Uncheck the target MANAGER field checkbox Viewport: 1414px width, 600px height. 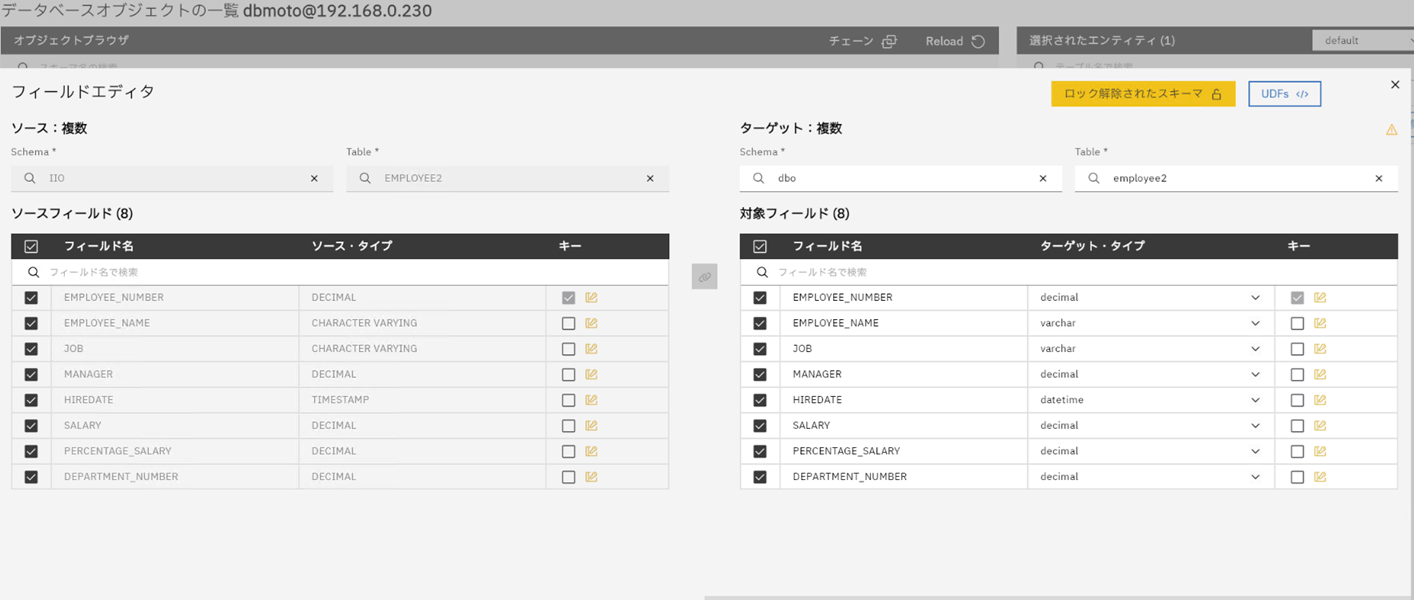pyautogui.click(x=760, y=375)
